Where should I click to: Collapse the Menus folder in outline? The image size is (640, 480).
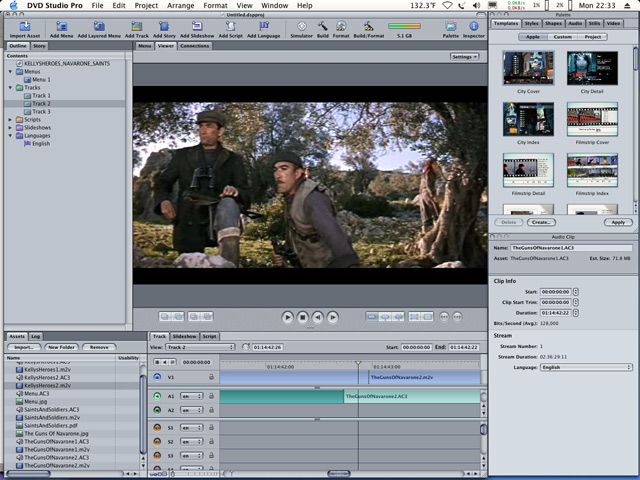[x=10, y=71]
